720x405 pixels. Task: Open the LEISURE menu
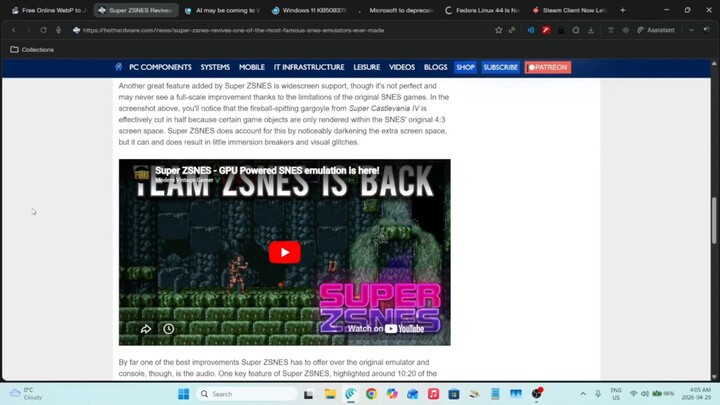click(366, 68)
